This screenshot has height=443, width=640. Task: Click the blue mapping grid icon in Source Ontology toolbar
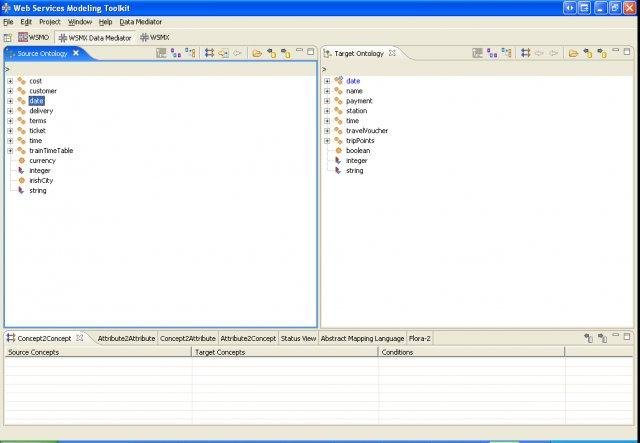click(x=209, y=53)
